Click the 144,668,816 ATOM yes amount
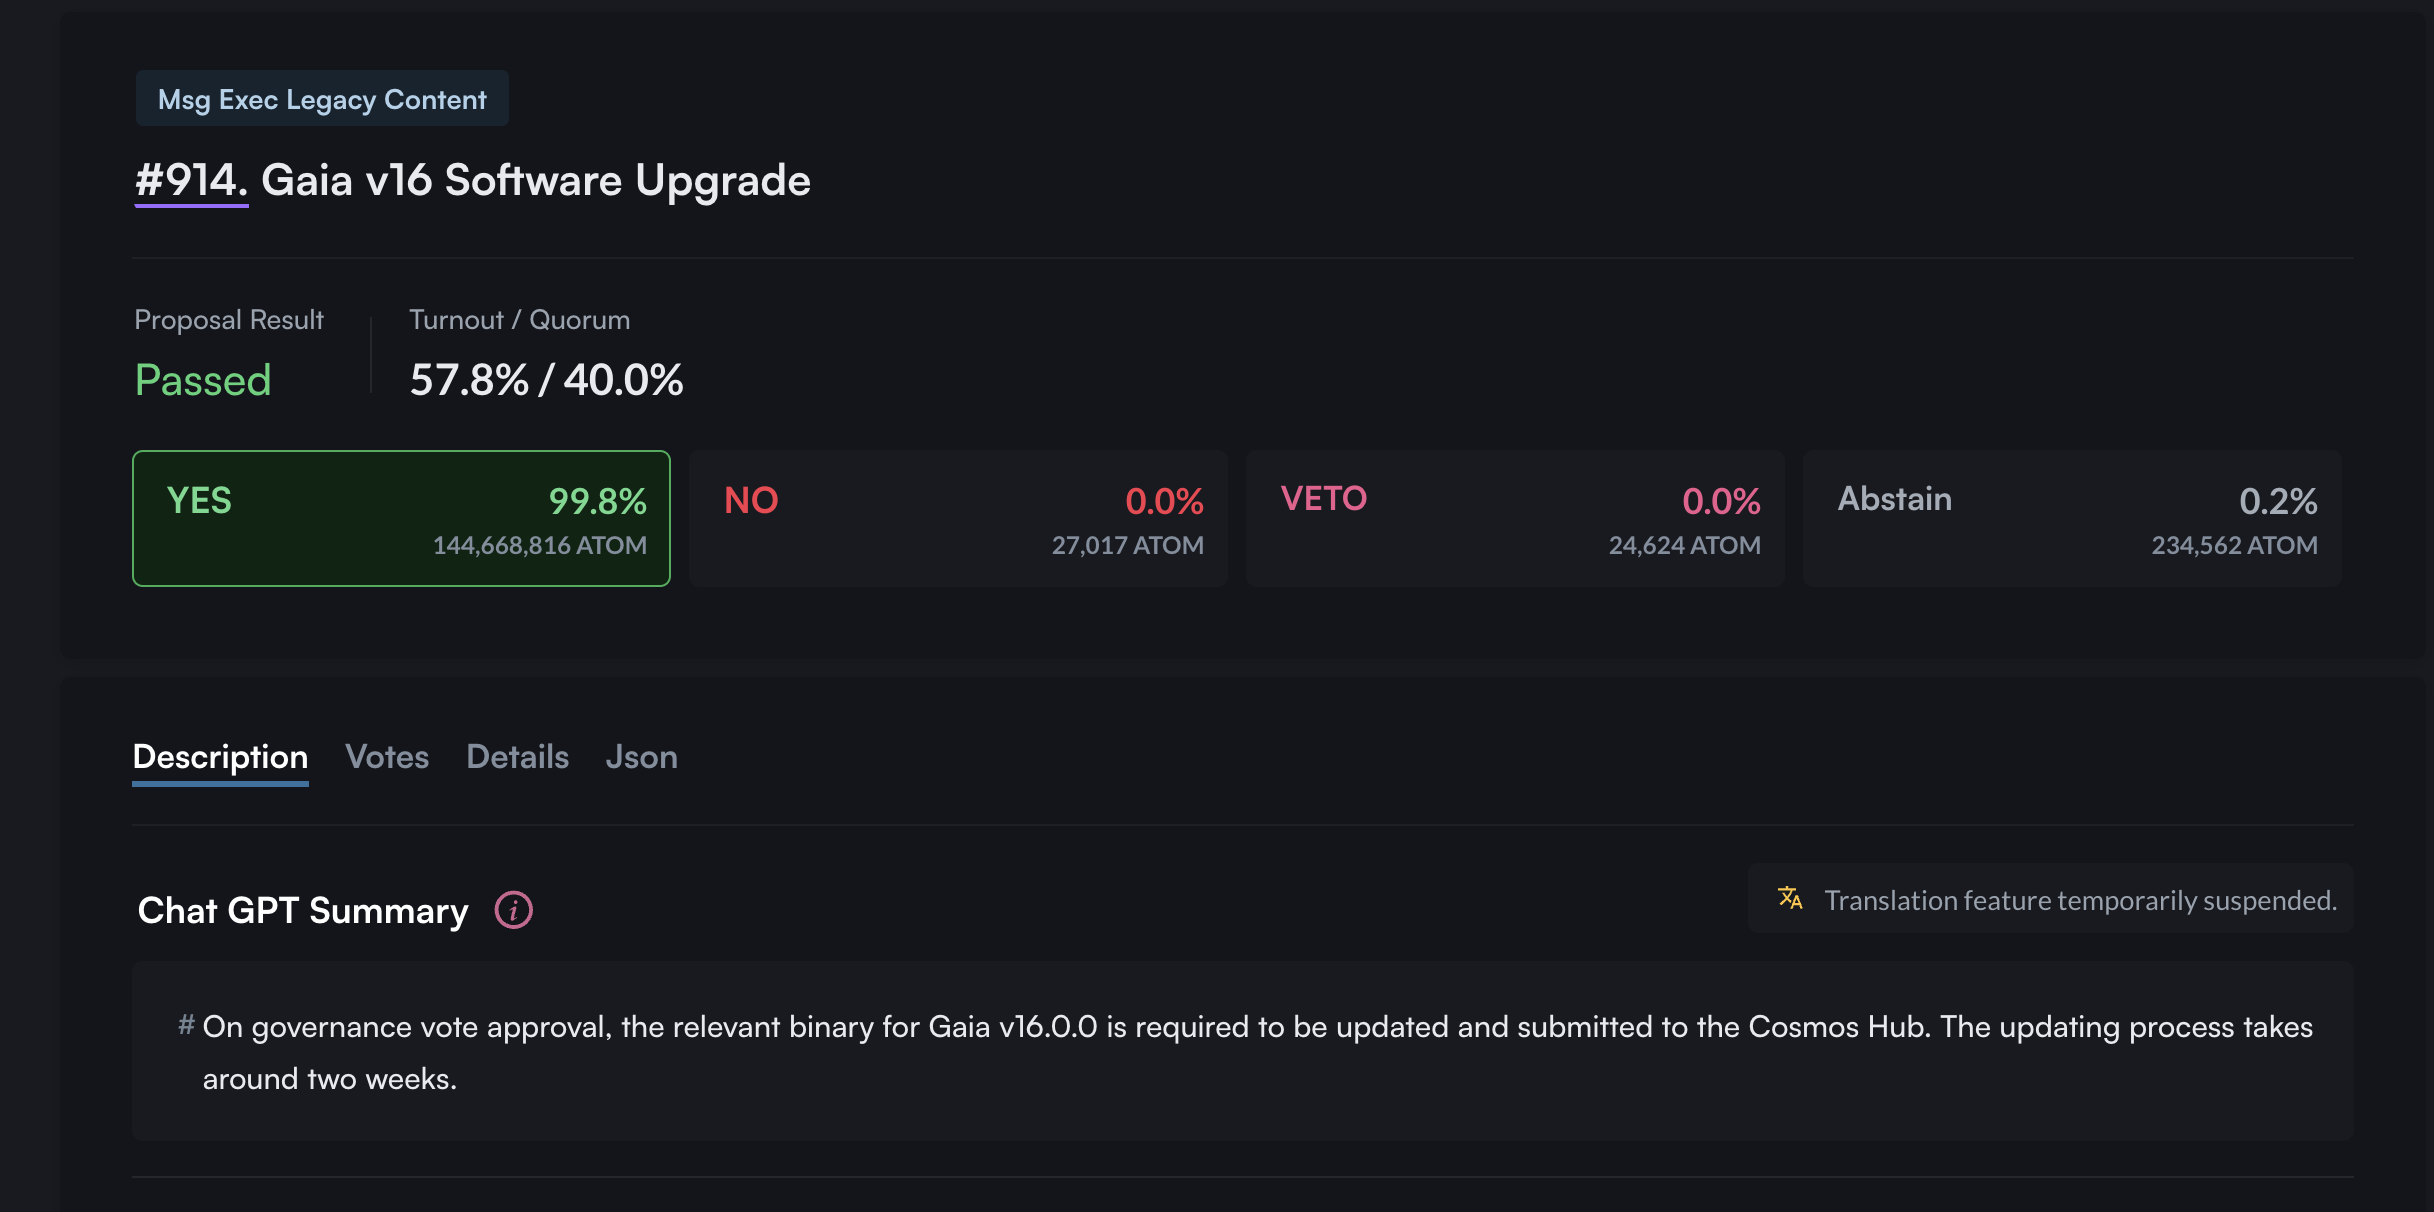Viewport: 2434px width, 1212px height. click(x=539, y=545)
